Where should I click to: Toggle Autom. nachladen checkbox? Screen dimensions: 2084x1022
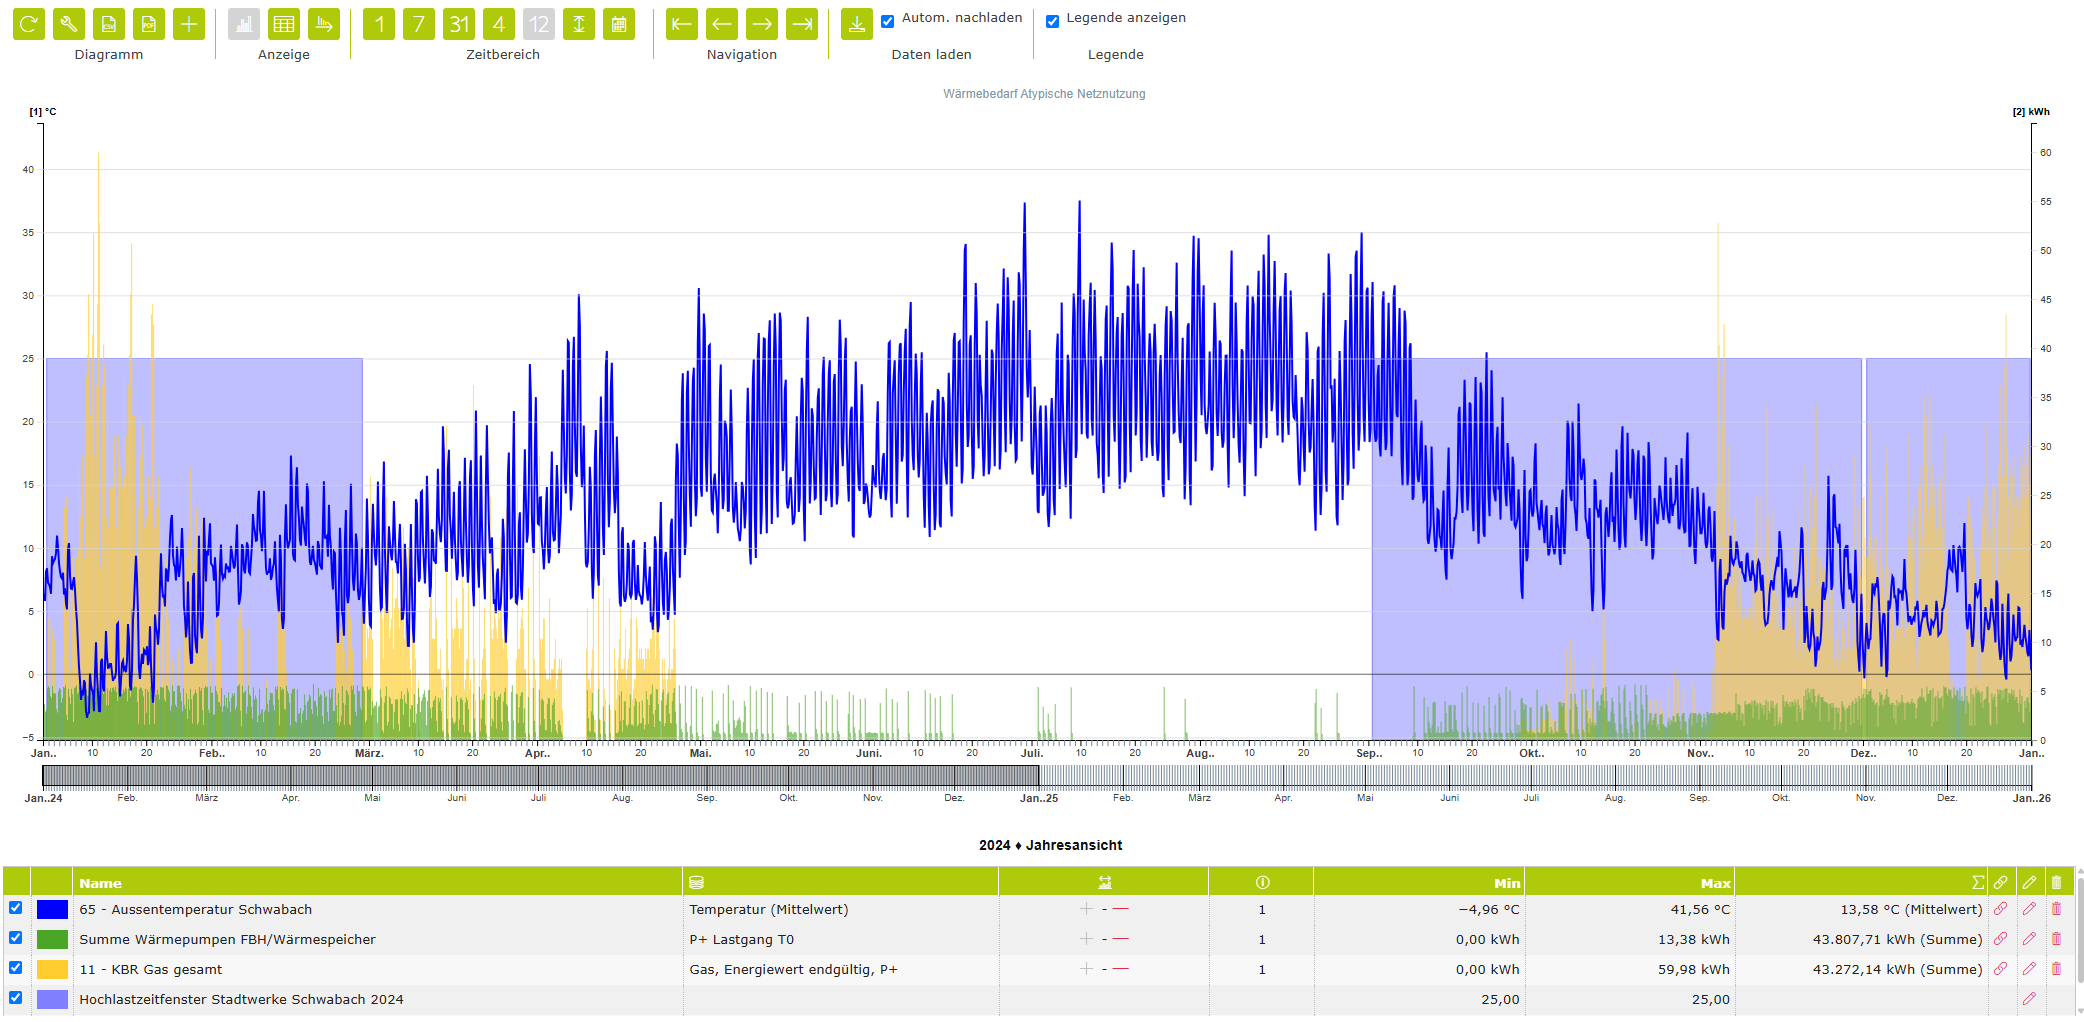click(x=887, y=21)
